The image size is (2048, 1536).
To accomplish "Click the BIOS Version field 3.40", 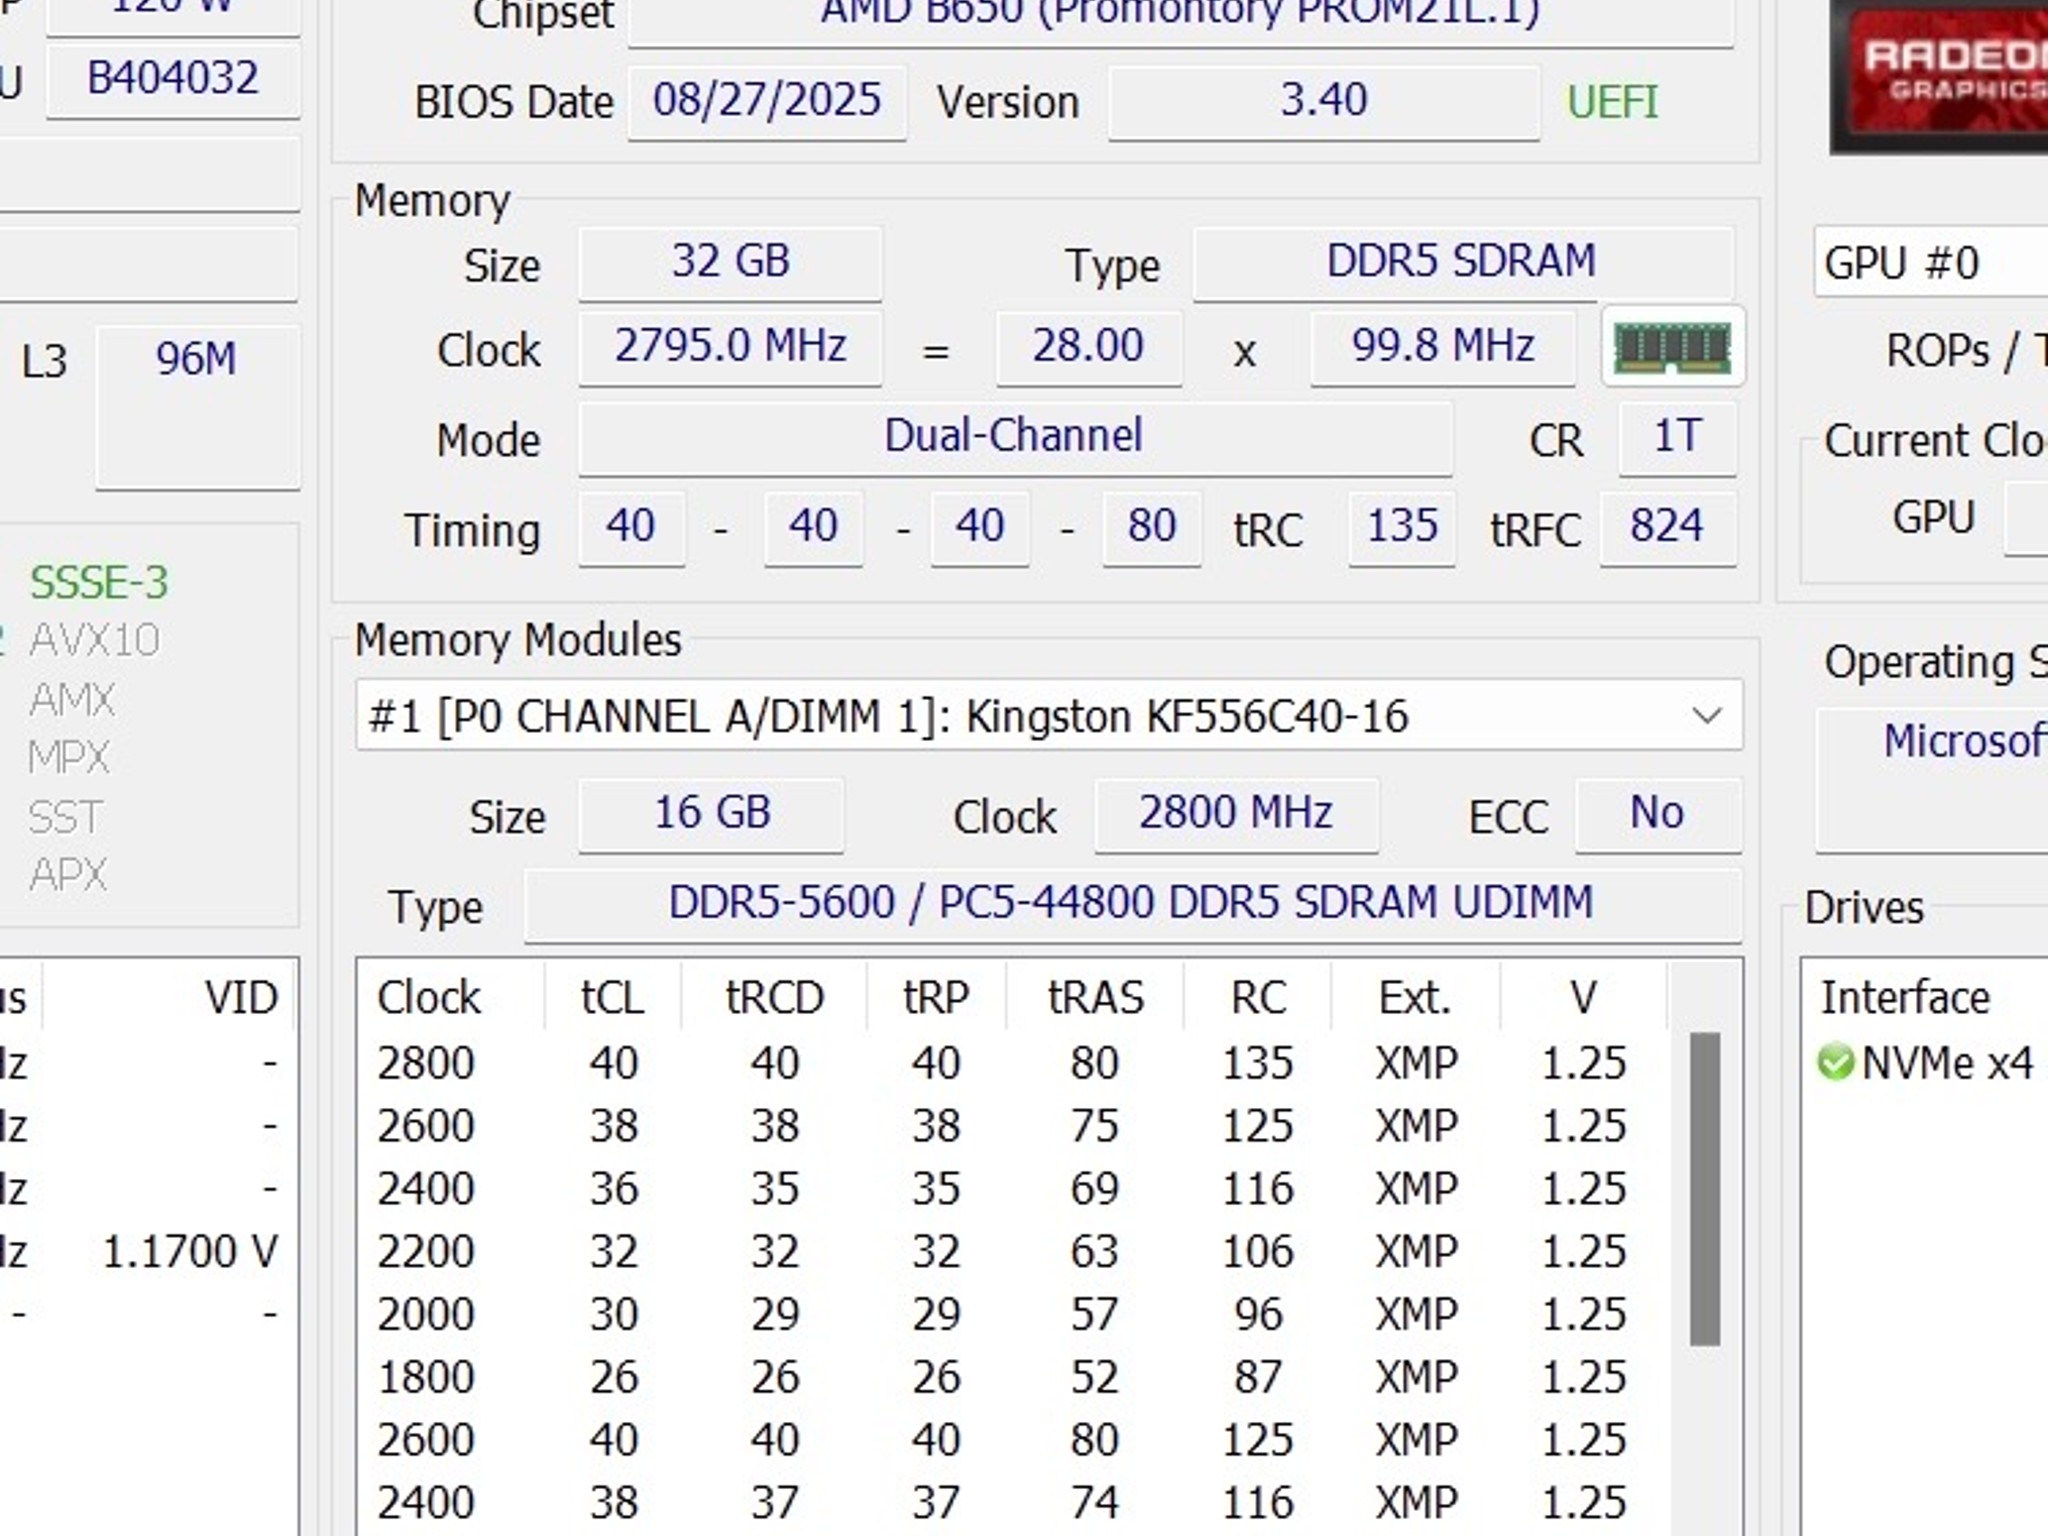I will pyautogui.click(x=1324, y=101).
